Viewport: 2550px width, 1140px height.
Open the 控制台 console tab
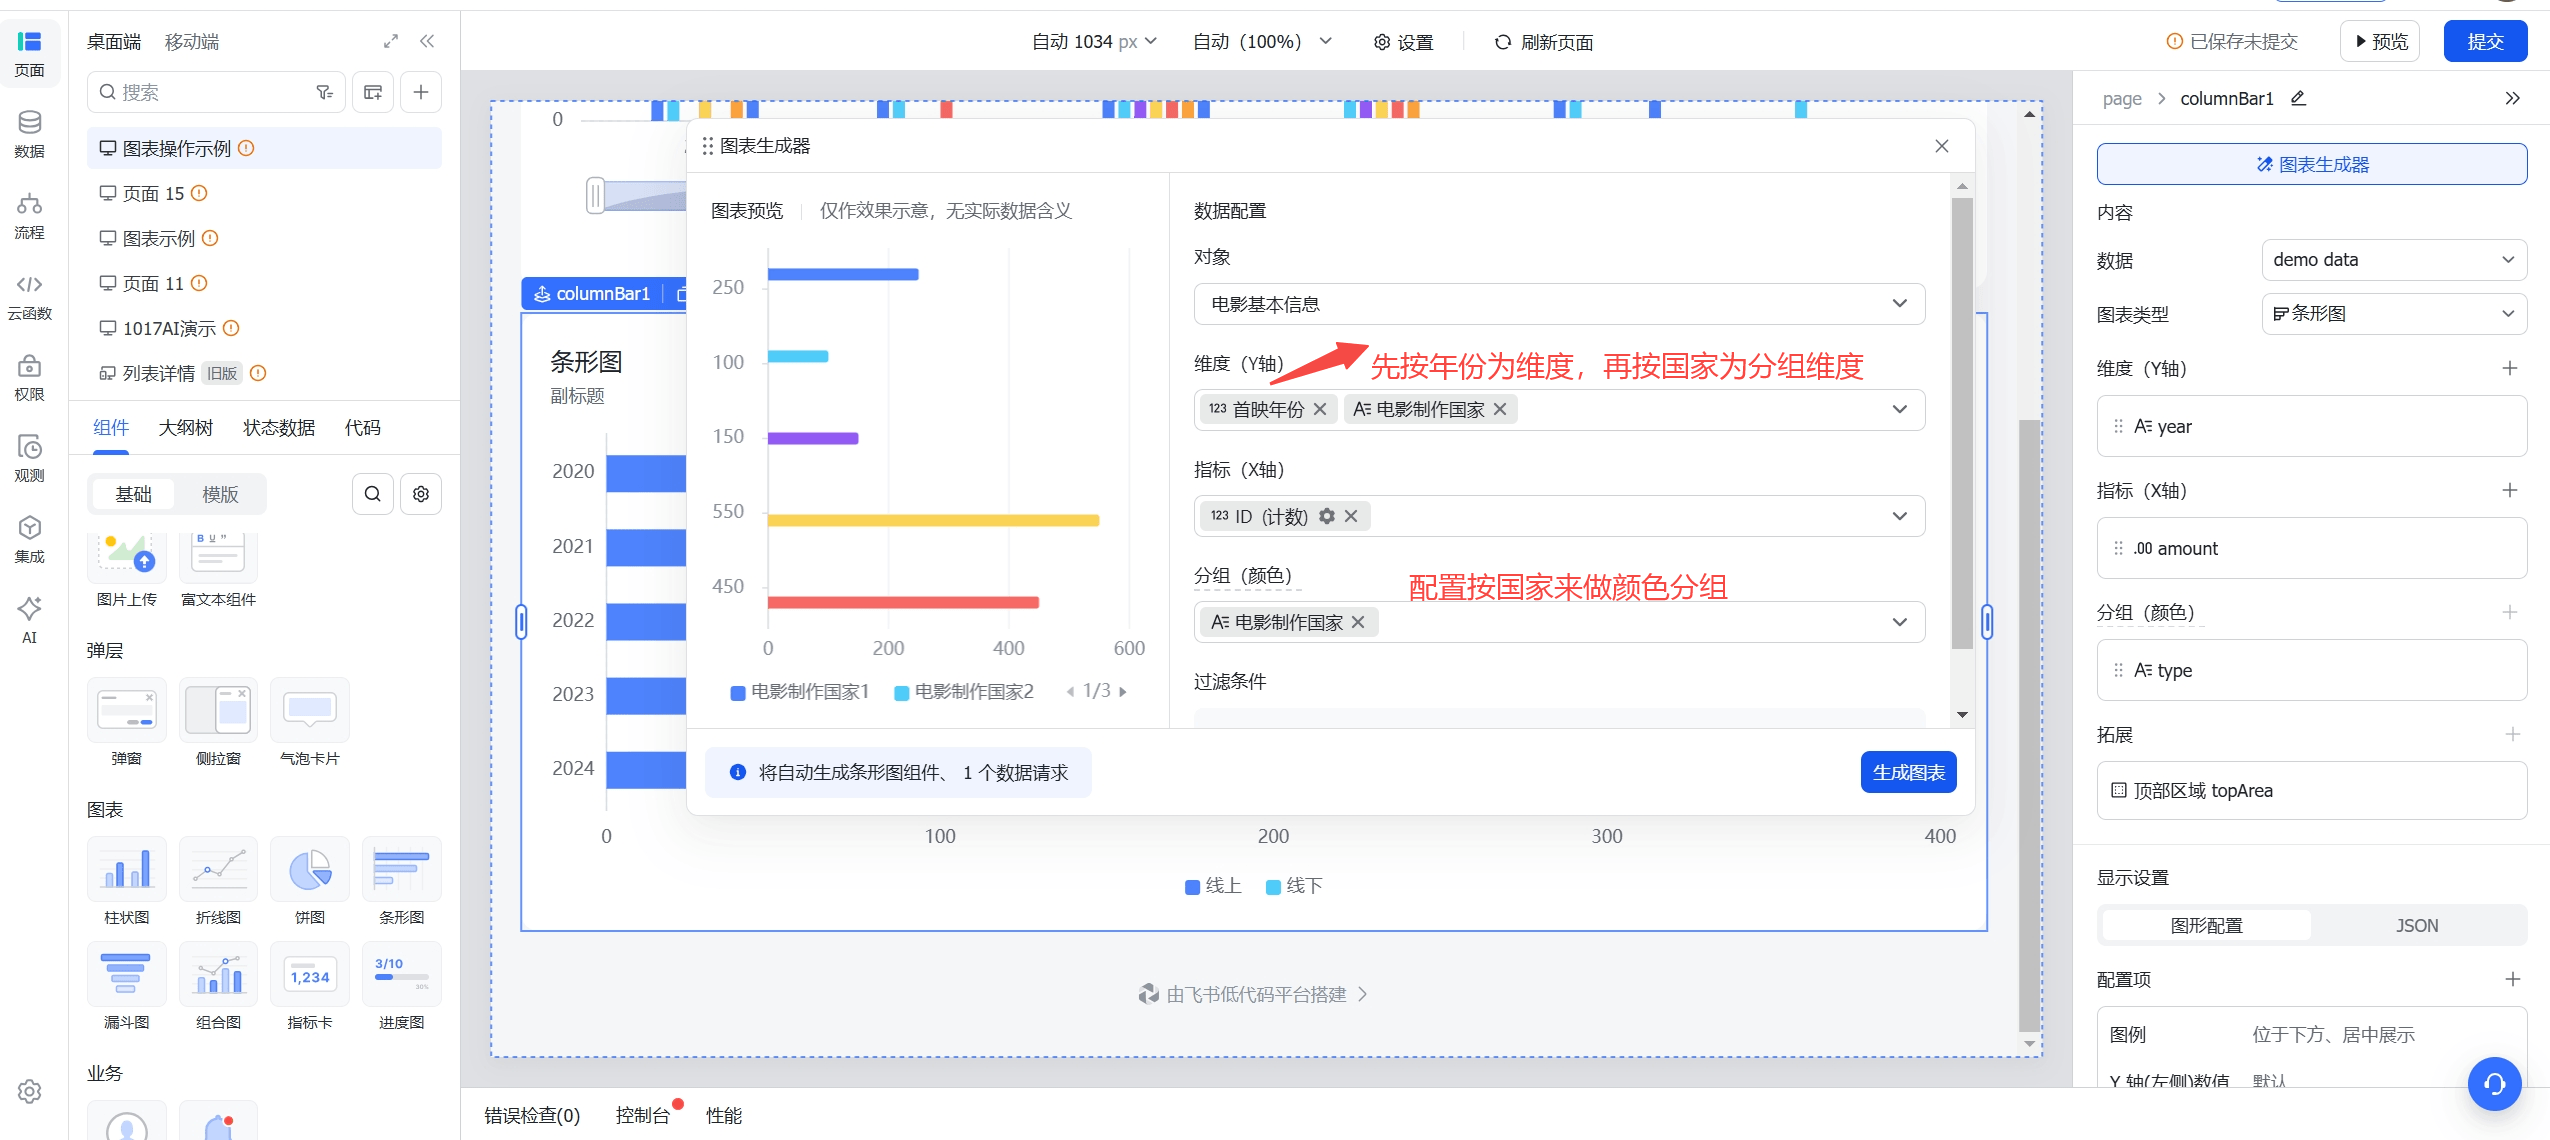(642, 1115)
